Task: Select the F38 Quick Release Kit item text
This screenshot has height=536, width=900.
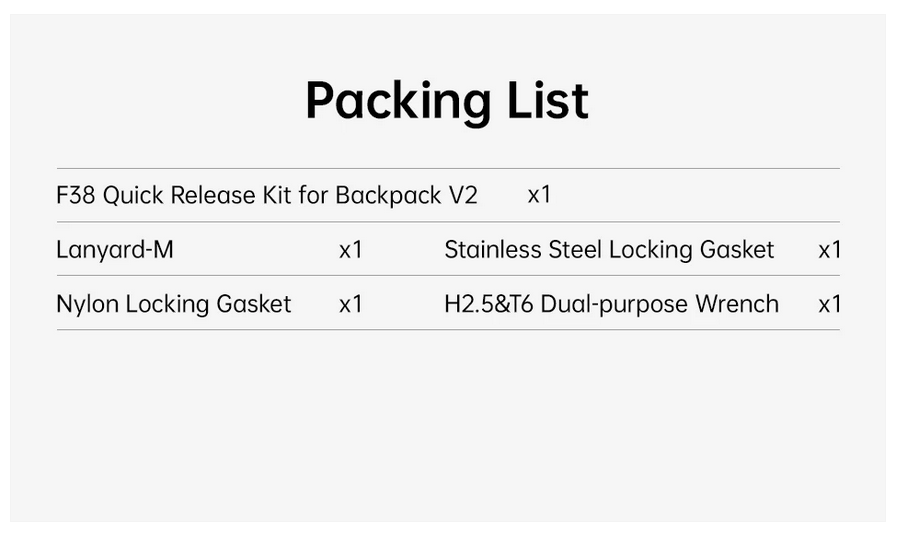Action: click(x=267, y=195)
